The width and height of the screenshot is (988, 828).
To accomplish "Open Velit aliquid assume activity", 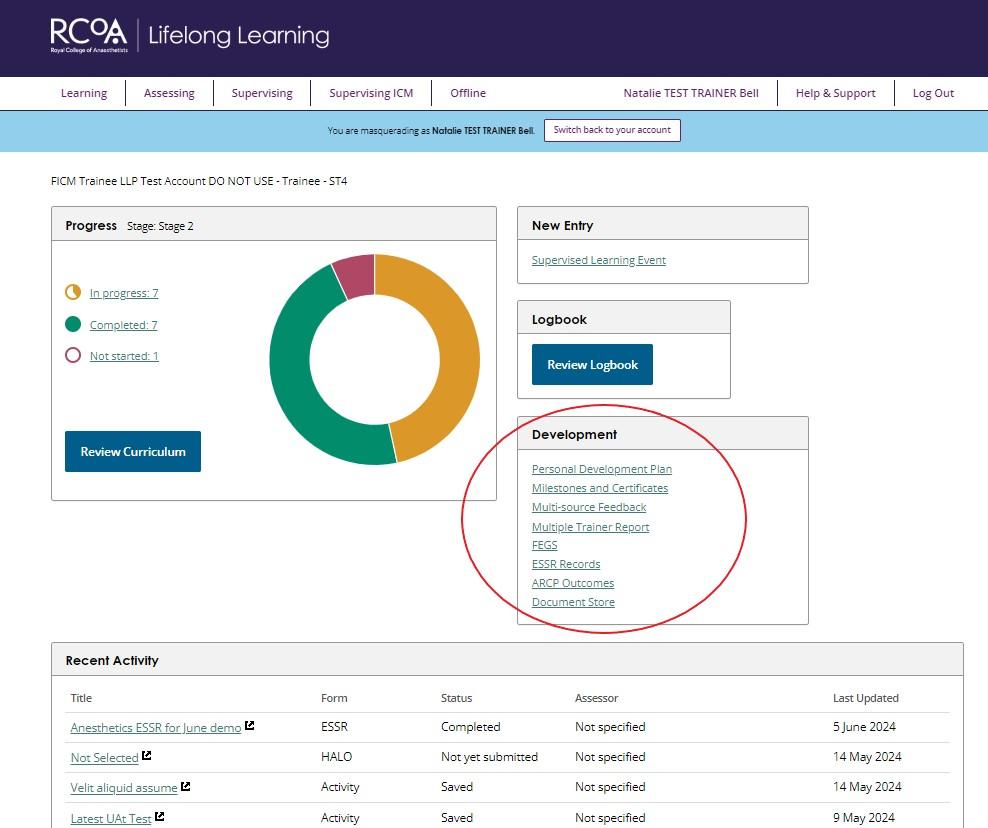I will point(124,788).
